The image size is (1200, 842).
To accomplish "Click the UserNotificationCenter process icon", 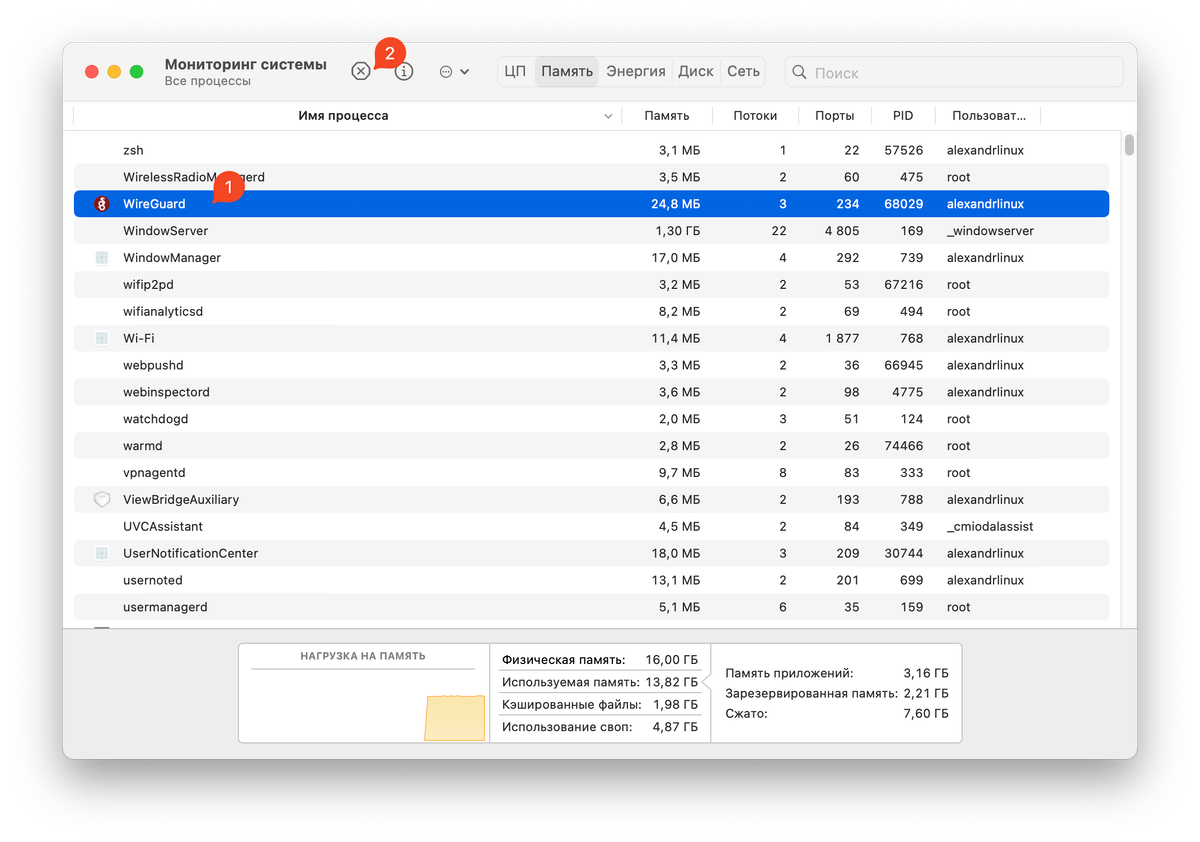I will (x=101, y=554).
